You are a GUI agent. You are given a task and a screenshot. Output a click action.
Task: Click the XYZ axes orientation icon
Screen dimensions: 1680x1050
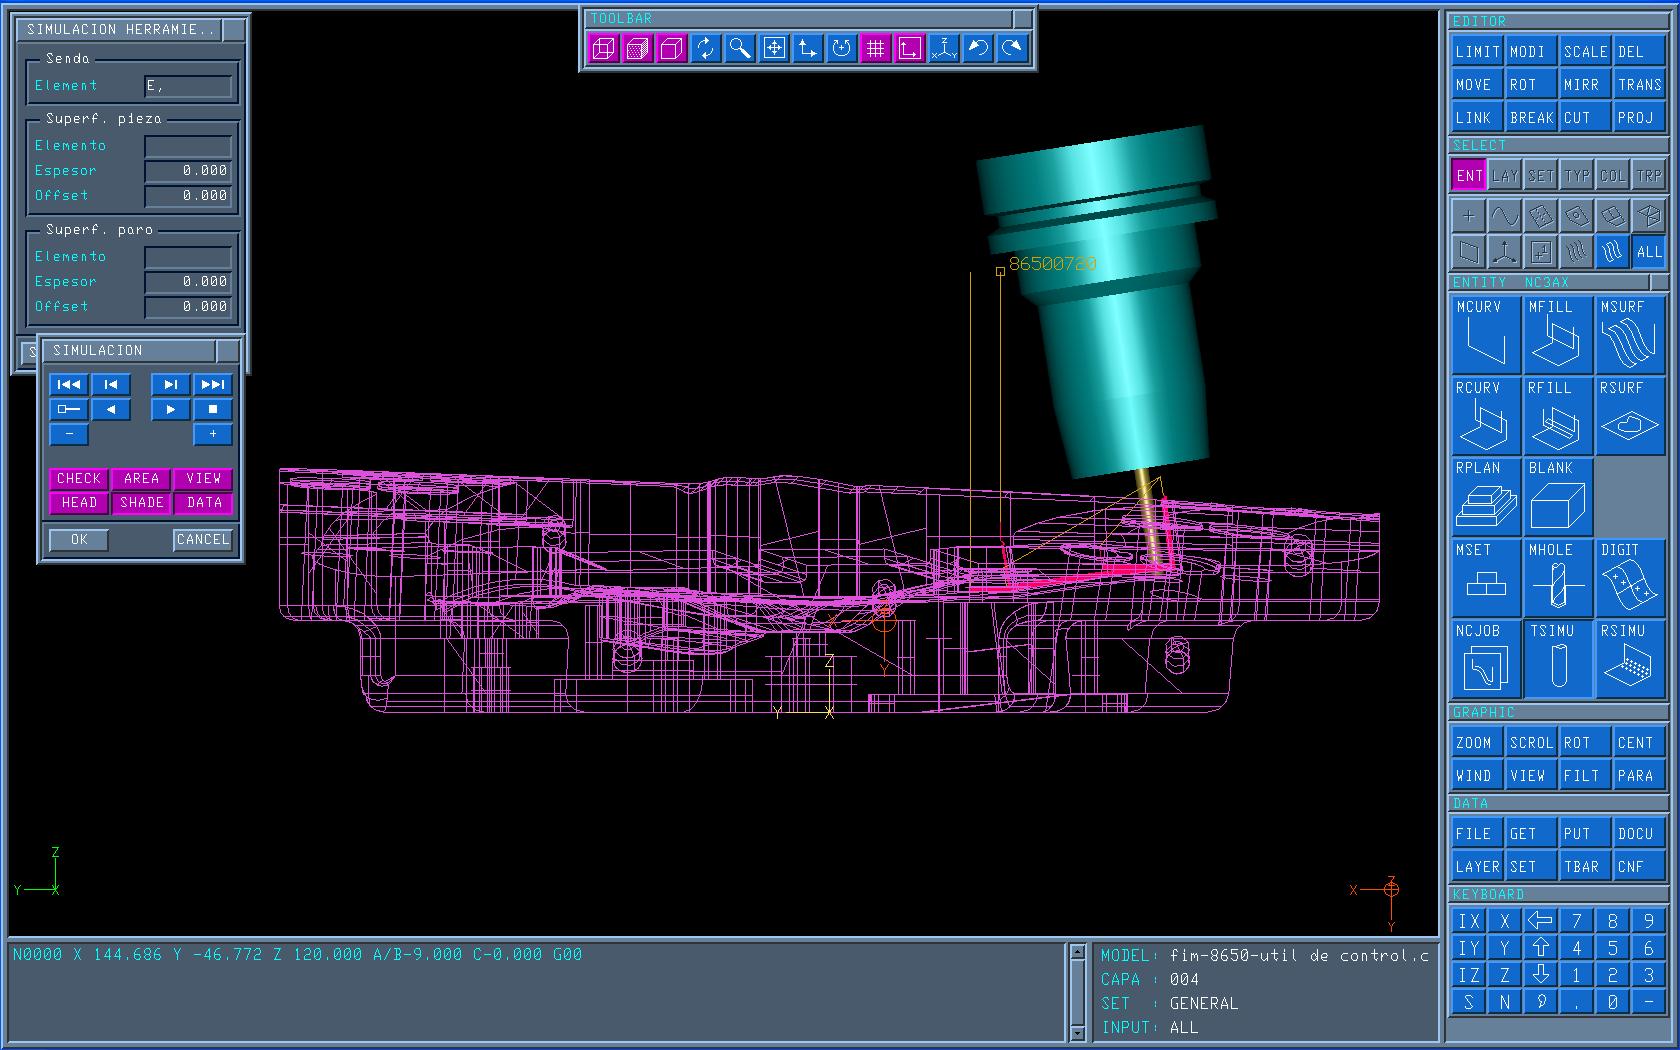[944, 48]
